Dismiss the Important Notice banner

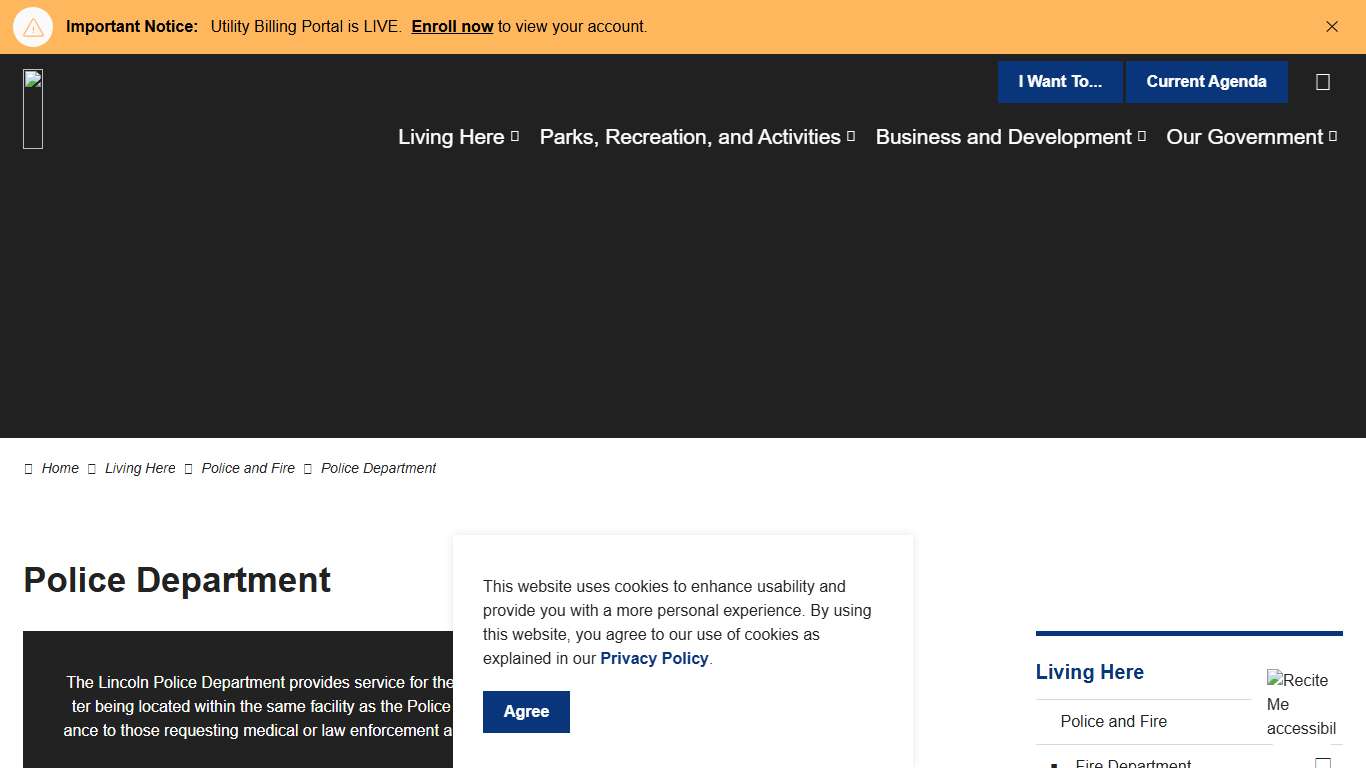pos(1331,27)
